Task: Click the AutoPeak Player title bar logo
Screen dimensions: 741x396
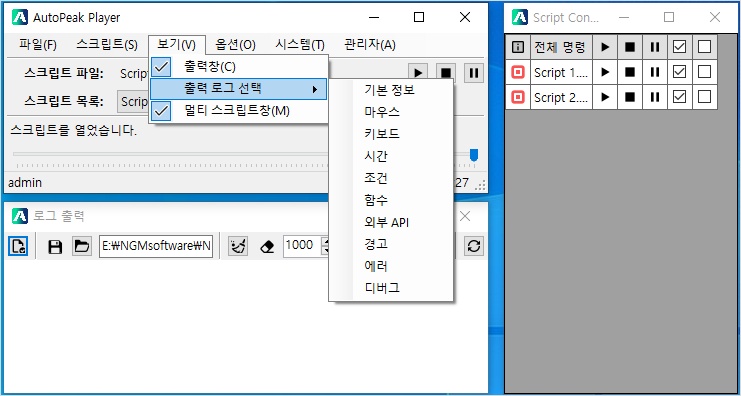Action: pyautogui.click(x=20, y=17)
